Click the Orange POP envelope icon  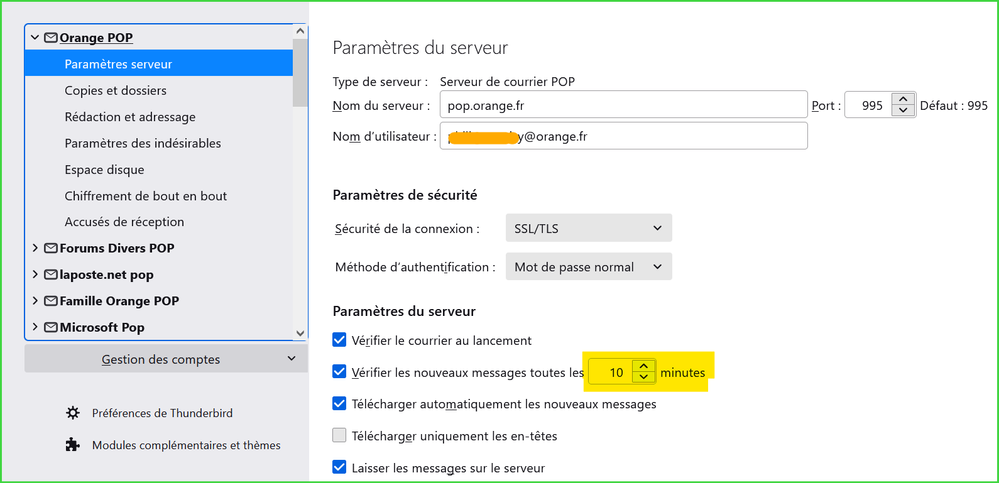pos(50,38)
